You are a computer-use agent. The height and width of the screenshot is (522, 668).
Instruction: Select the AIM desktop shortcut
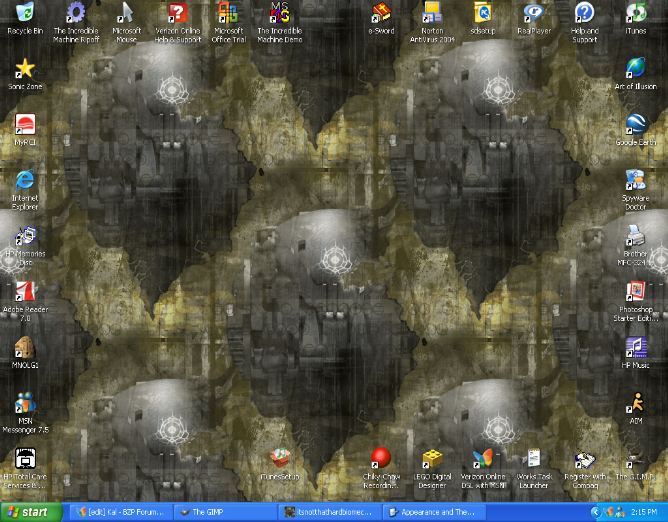[636, 403]
